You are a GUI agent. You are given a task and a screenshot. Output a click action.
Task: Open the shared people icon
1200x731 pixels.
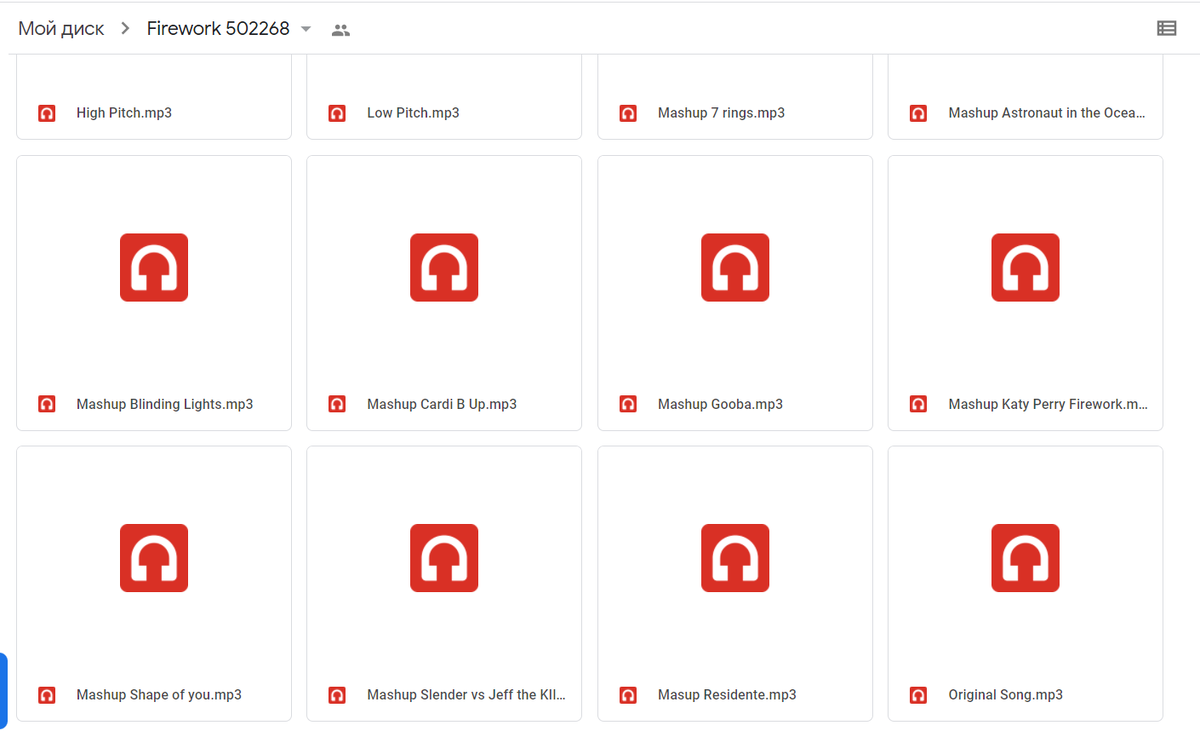pyautogui.click(x=341, y=30)
